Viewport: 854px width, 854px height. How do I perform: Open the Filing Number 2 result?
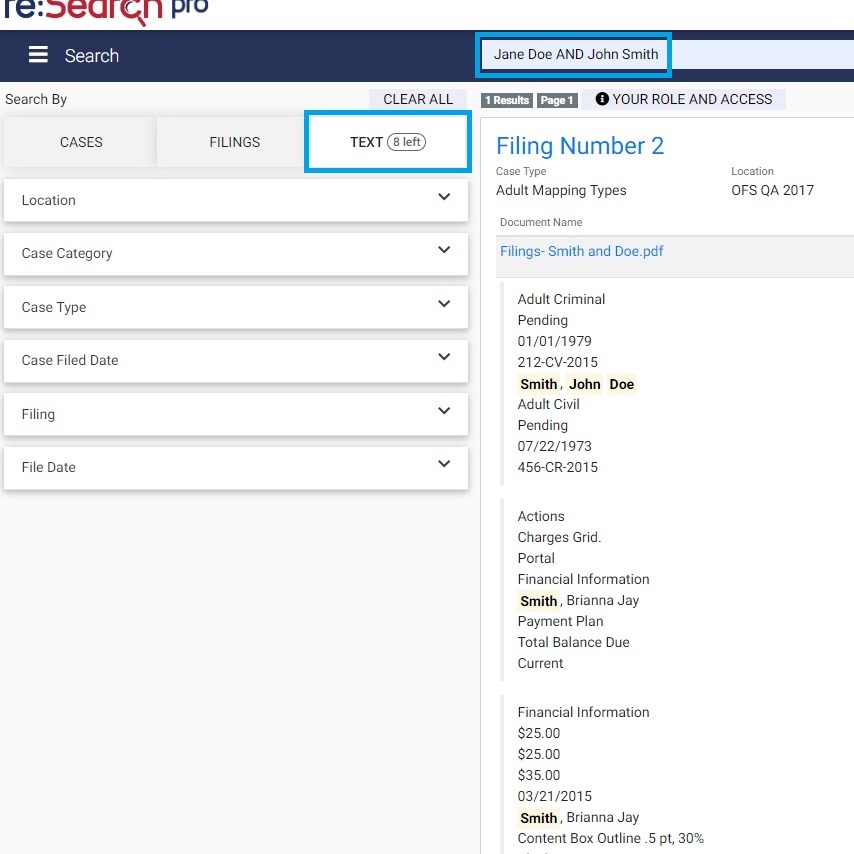pyautogui.click(x=579, y=146)
